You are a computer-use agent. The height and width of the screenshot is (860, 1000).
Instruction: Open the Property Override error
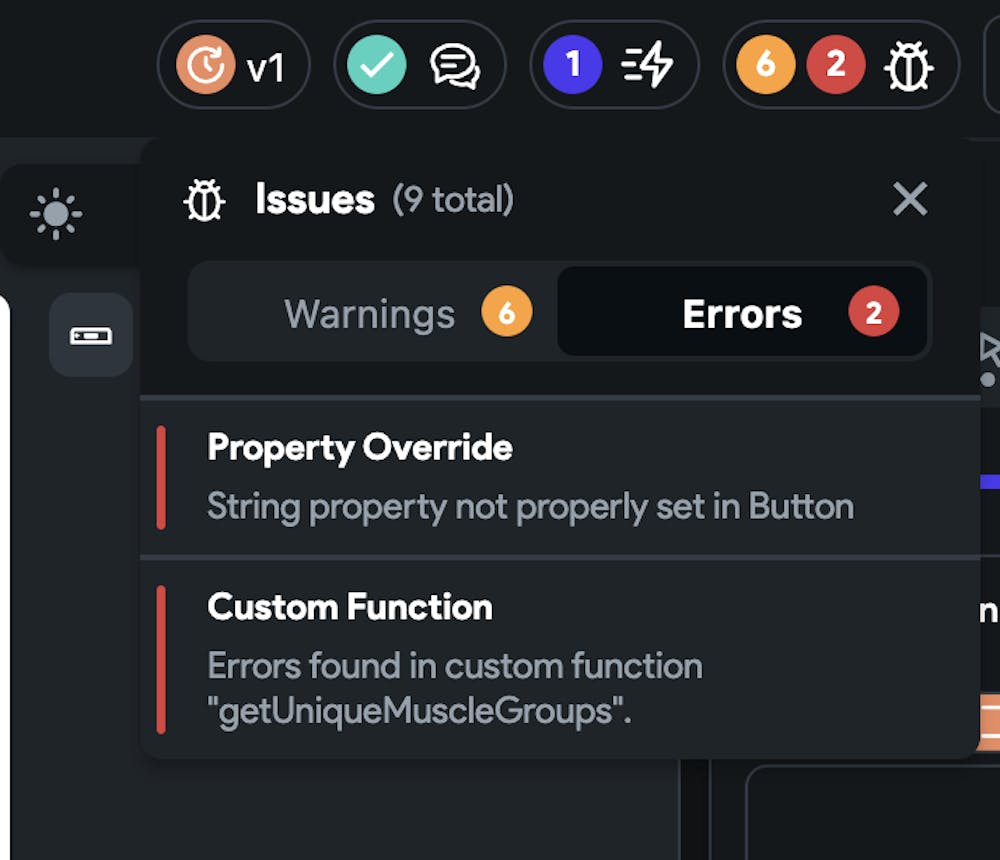(x=360, y=447)
